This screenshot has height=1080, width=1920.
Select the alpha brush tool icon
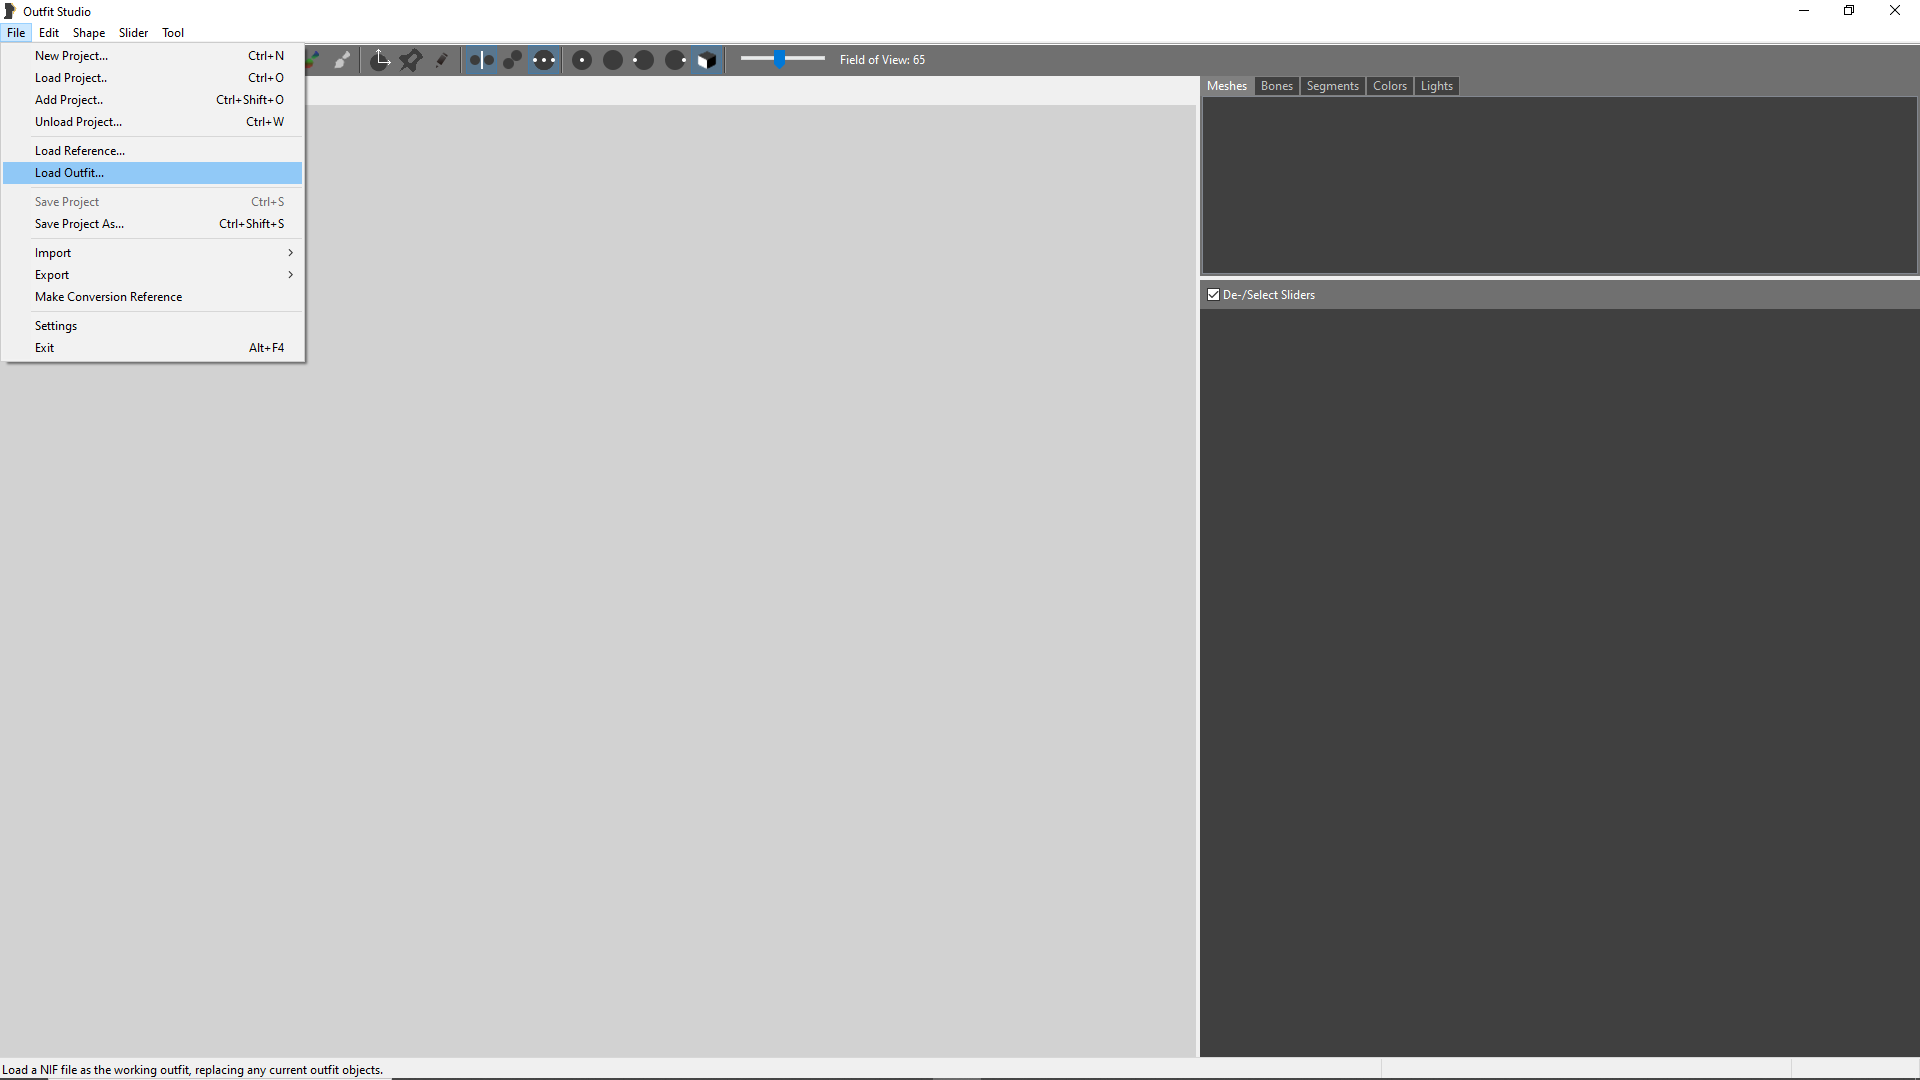(x=343, y=60)
